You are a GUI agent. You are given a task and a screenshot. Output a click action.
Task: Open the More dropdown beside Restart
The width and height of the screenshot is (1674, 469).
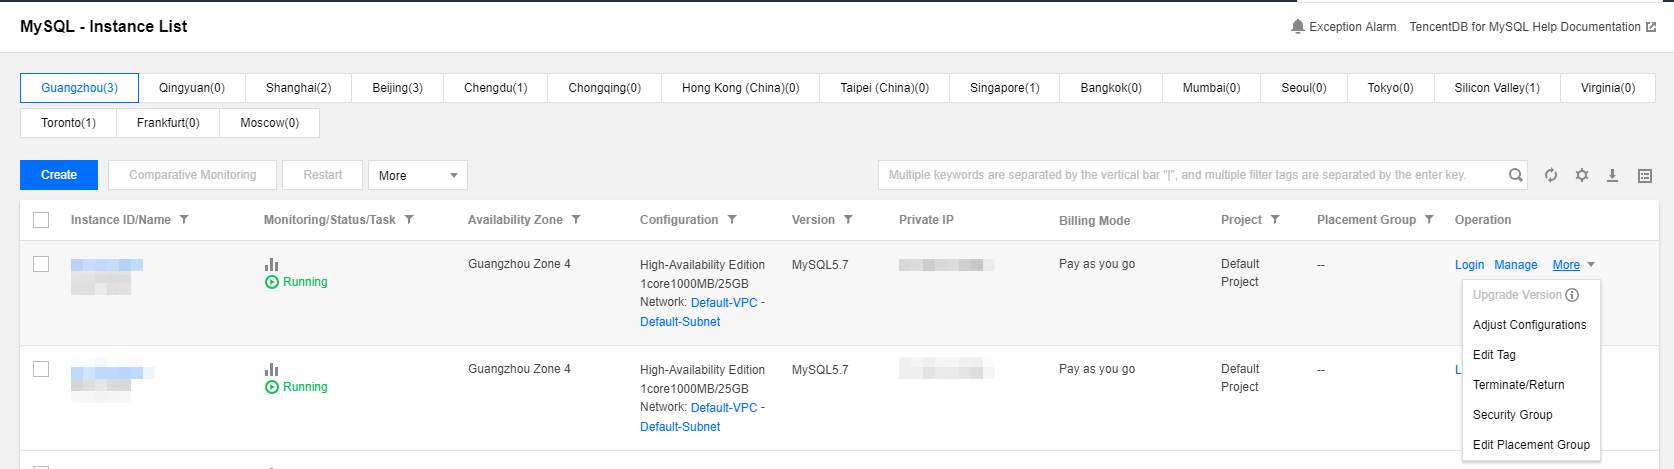(x=417, y=175)
